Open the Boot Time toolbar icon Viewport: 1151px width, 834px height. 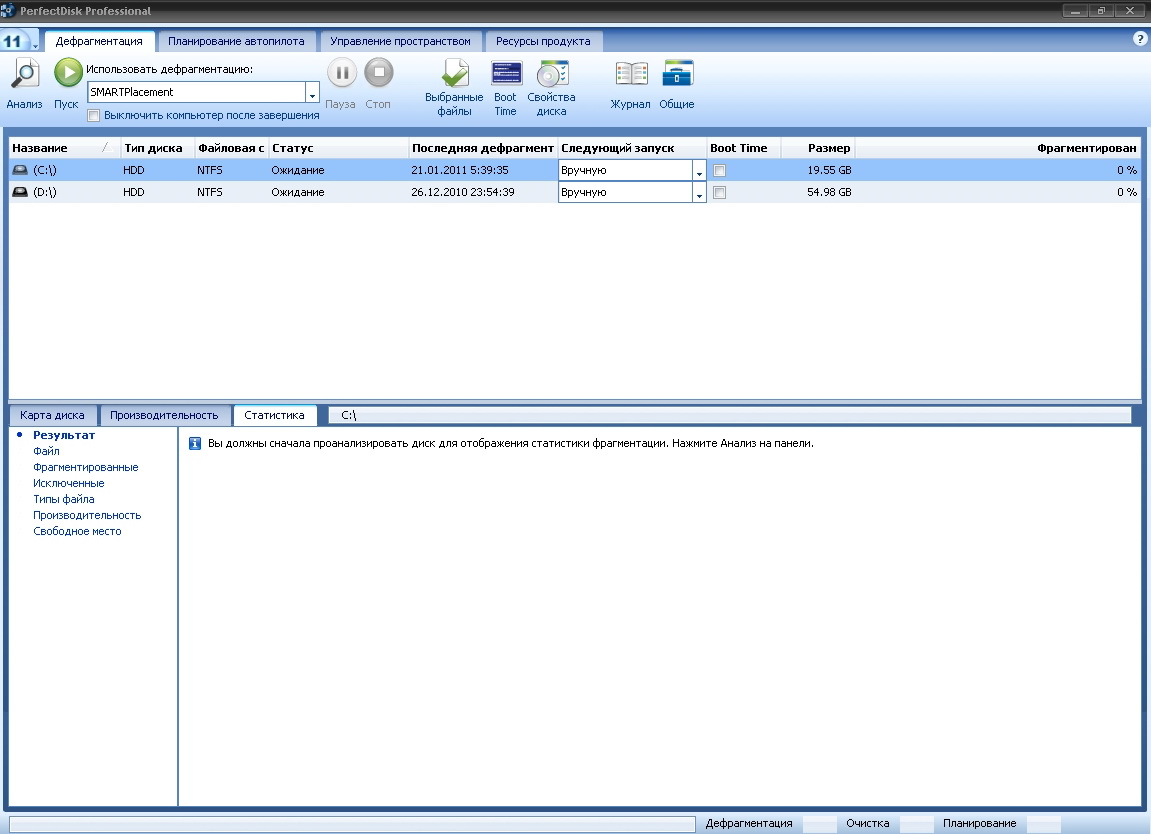click(x=506, y=73)
